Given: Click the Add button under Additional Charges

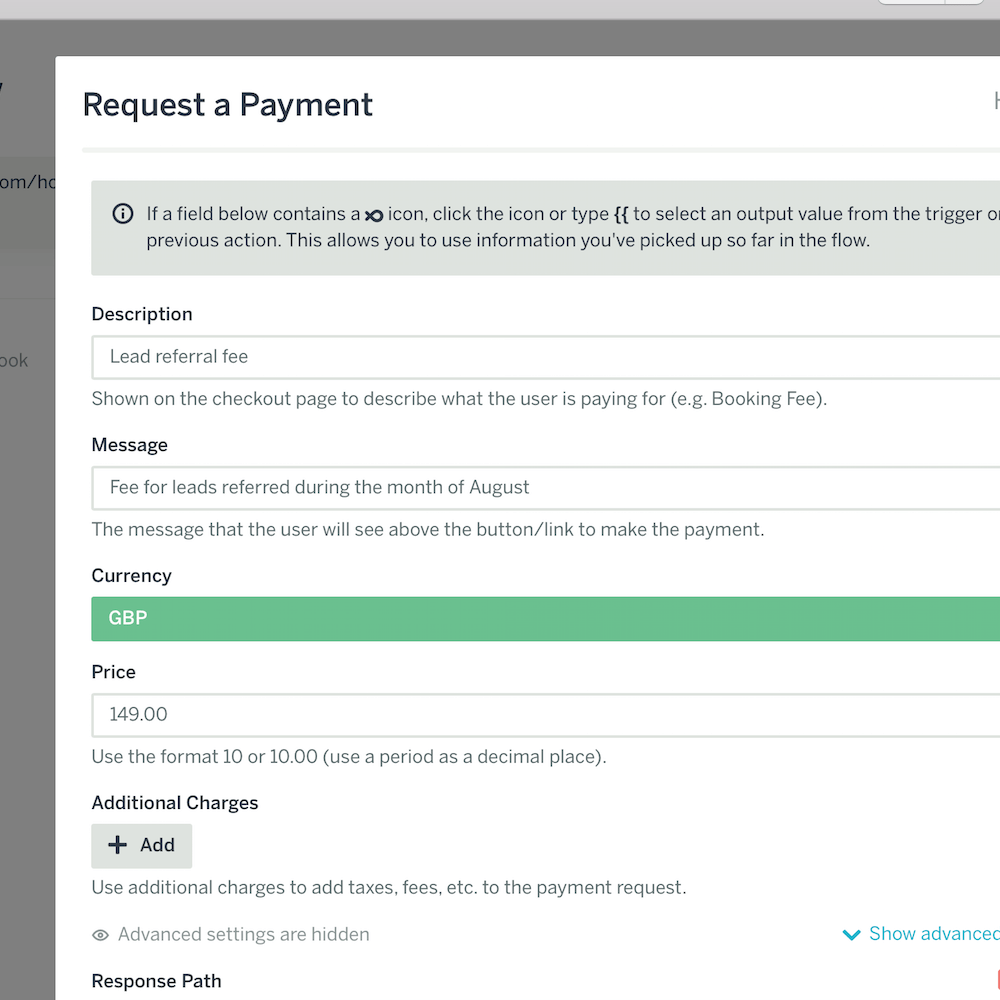Looking at the screenshot, I should (x=141, y=845).
